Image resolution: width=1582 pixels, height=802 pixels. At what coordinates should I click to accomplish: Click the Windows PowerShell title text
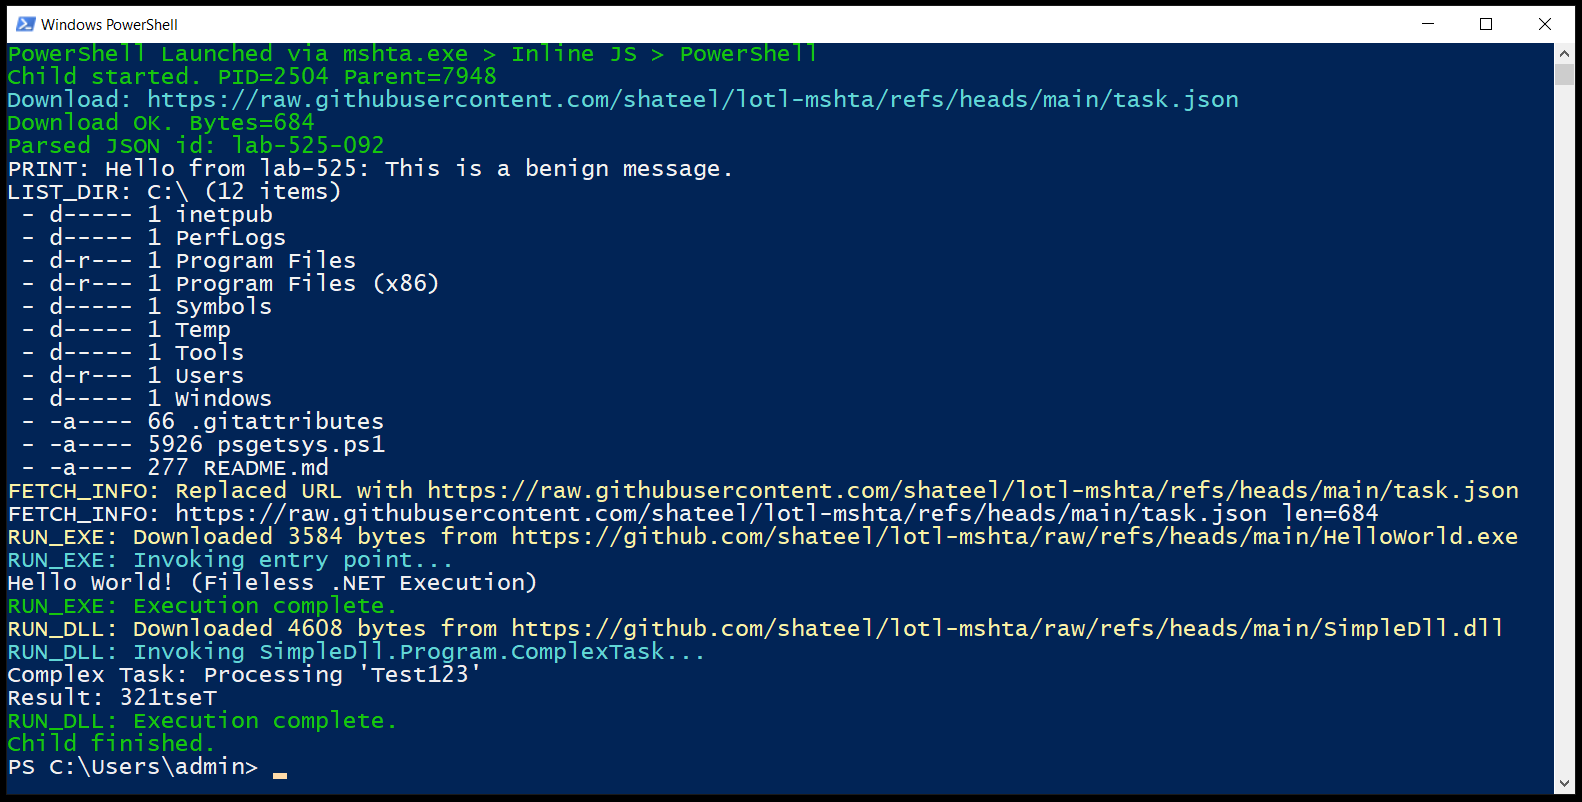click(x=109, y=24)
